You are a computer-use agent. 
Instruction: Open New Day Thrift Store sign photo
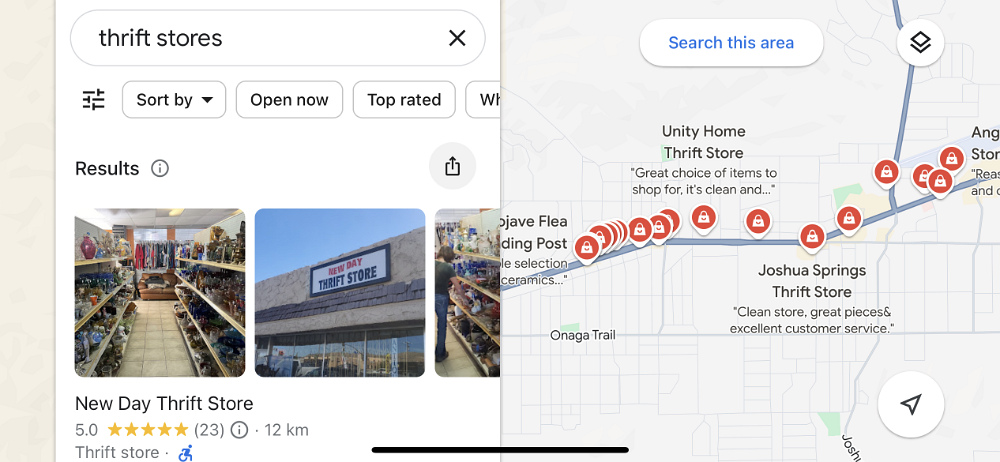point(340,292)
